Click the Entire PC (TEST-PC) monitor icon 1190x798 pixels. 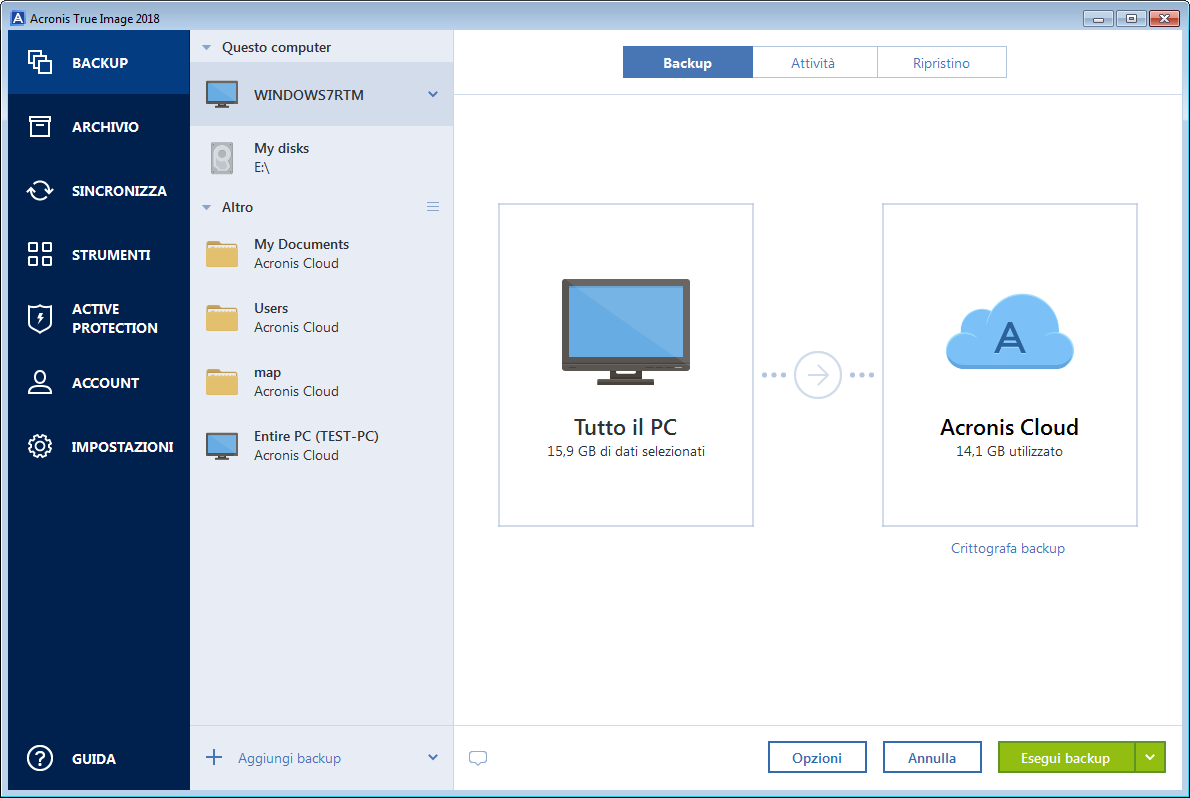coord(222,446)
